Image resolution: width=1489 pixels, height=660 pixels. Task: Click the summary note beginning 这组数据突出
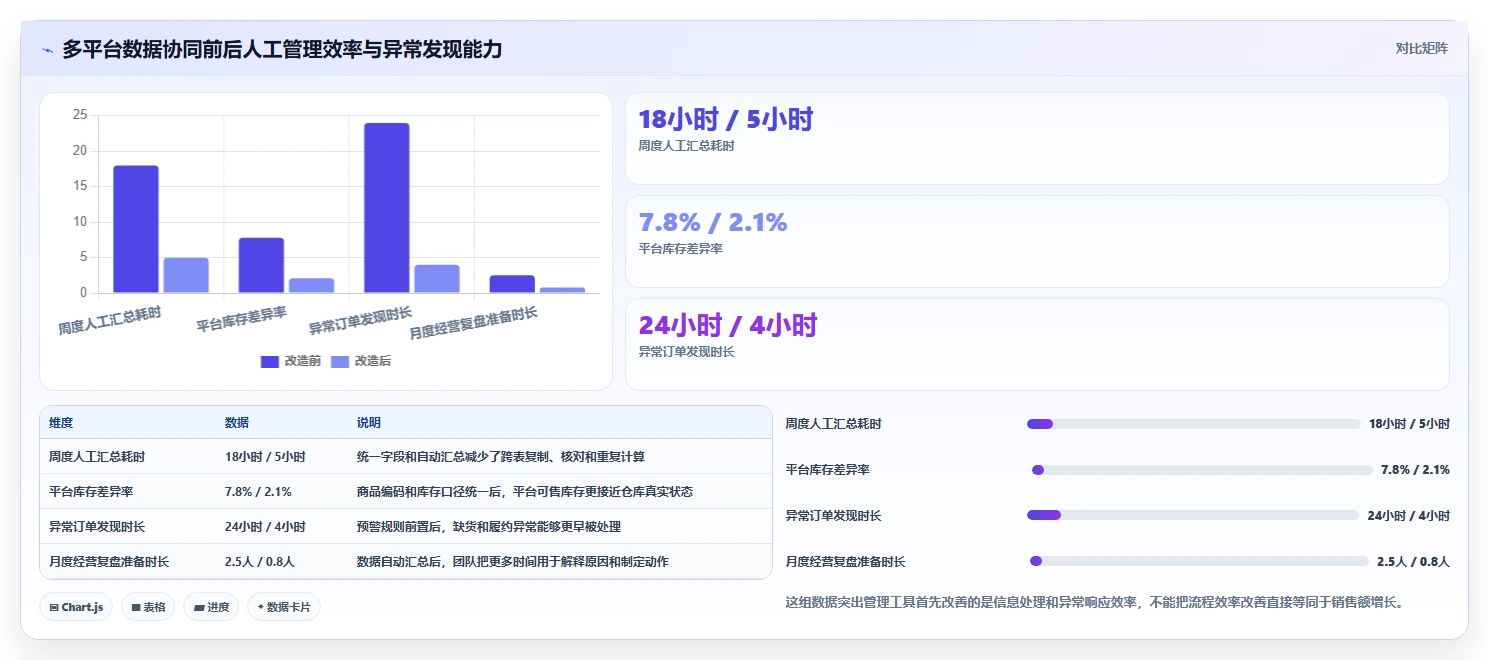click(x=1095, y=603)
